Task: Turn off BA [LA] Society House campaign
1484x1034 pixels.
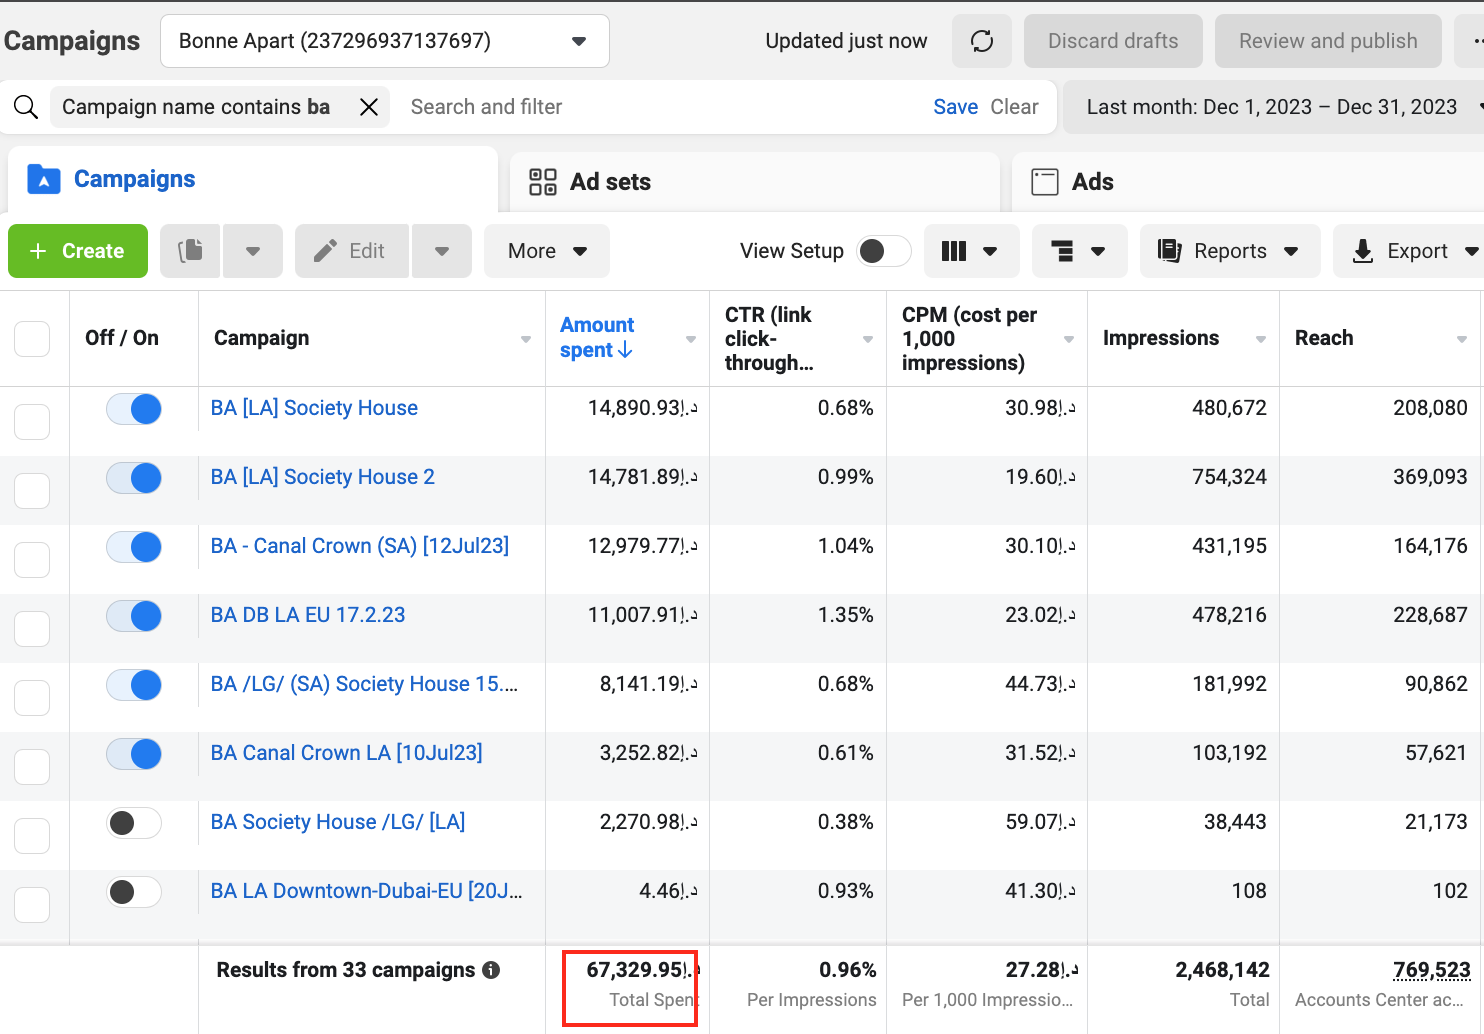Action: tap(134, 409)
